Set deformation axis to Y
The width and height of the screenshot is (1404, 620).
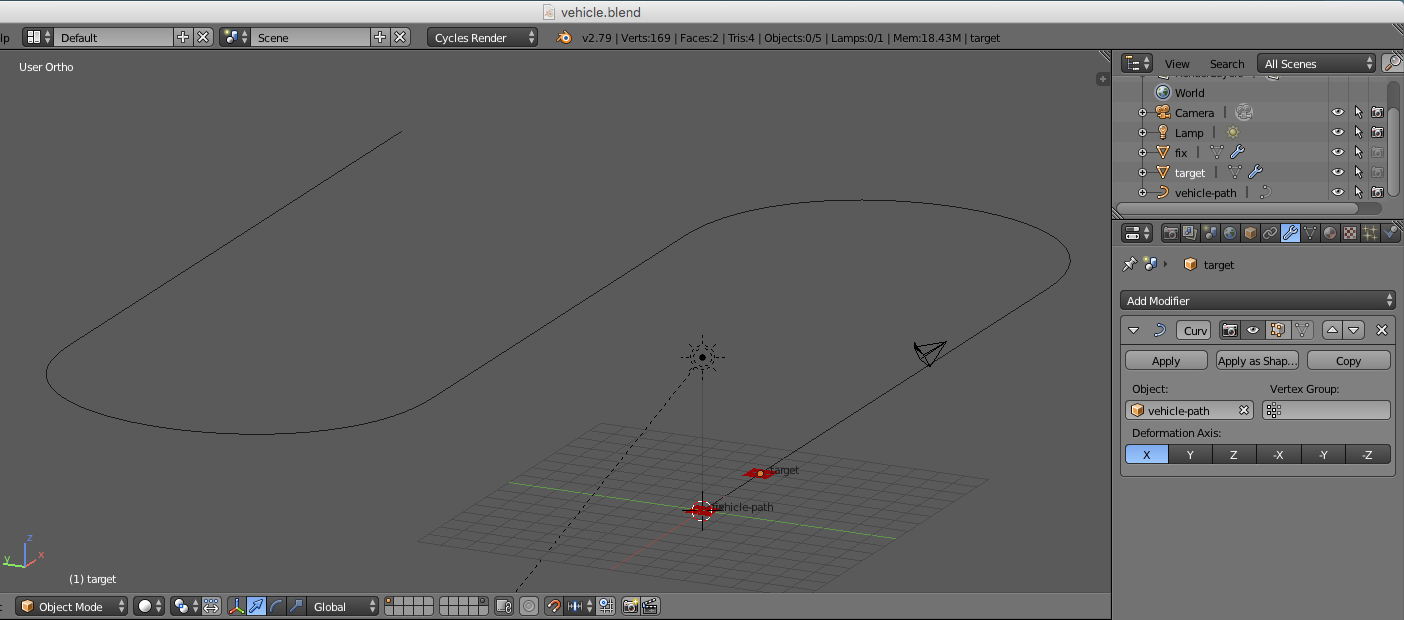click(1190, 455)
